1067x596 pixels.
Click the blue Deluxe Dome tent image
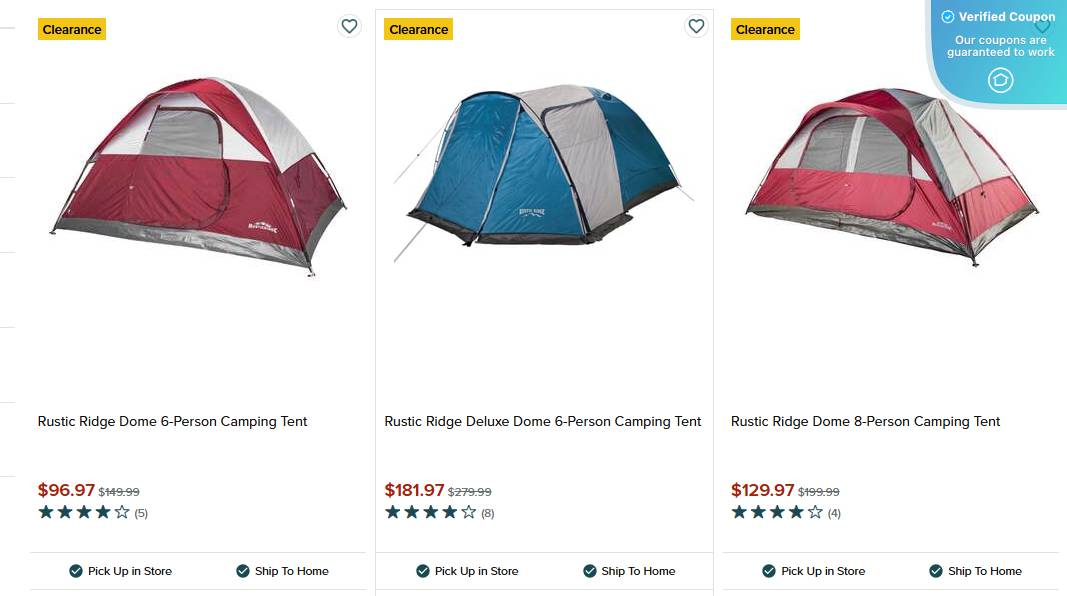point(543,166)
